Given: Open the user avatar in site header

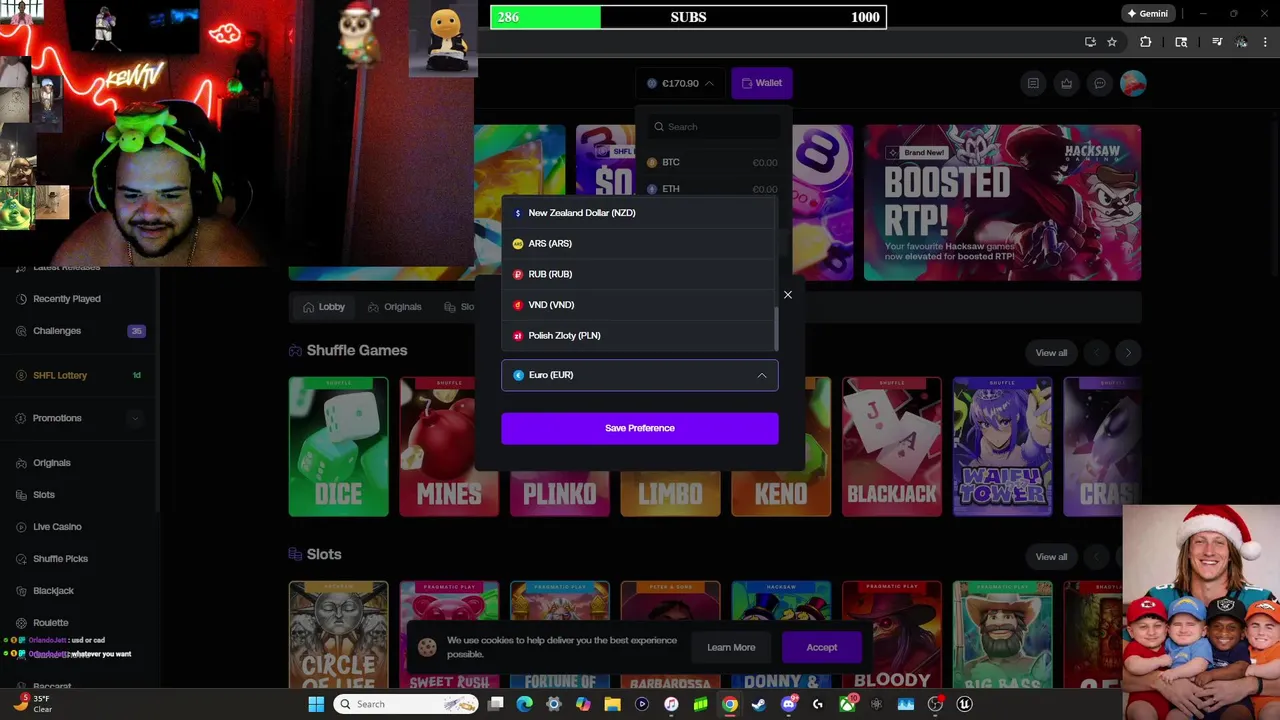Looking at the screenshot, I should tap(1133, 83).
